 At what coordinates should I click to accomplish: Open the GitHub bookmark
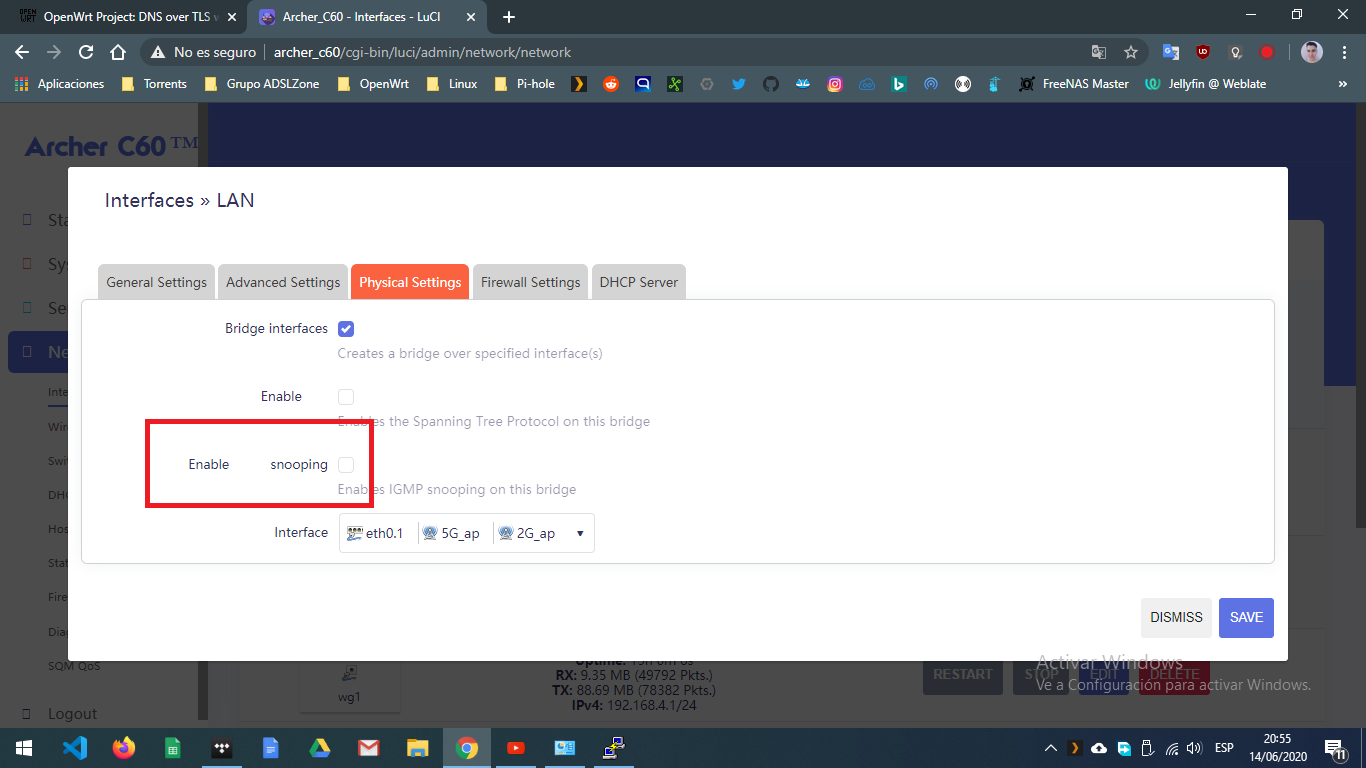770,84
